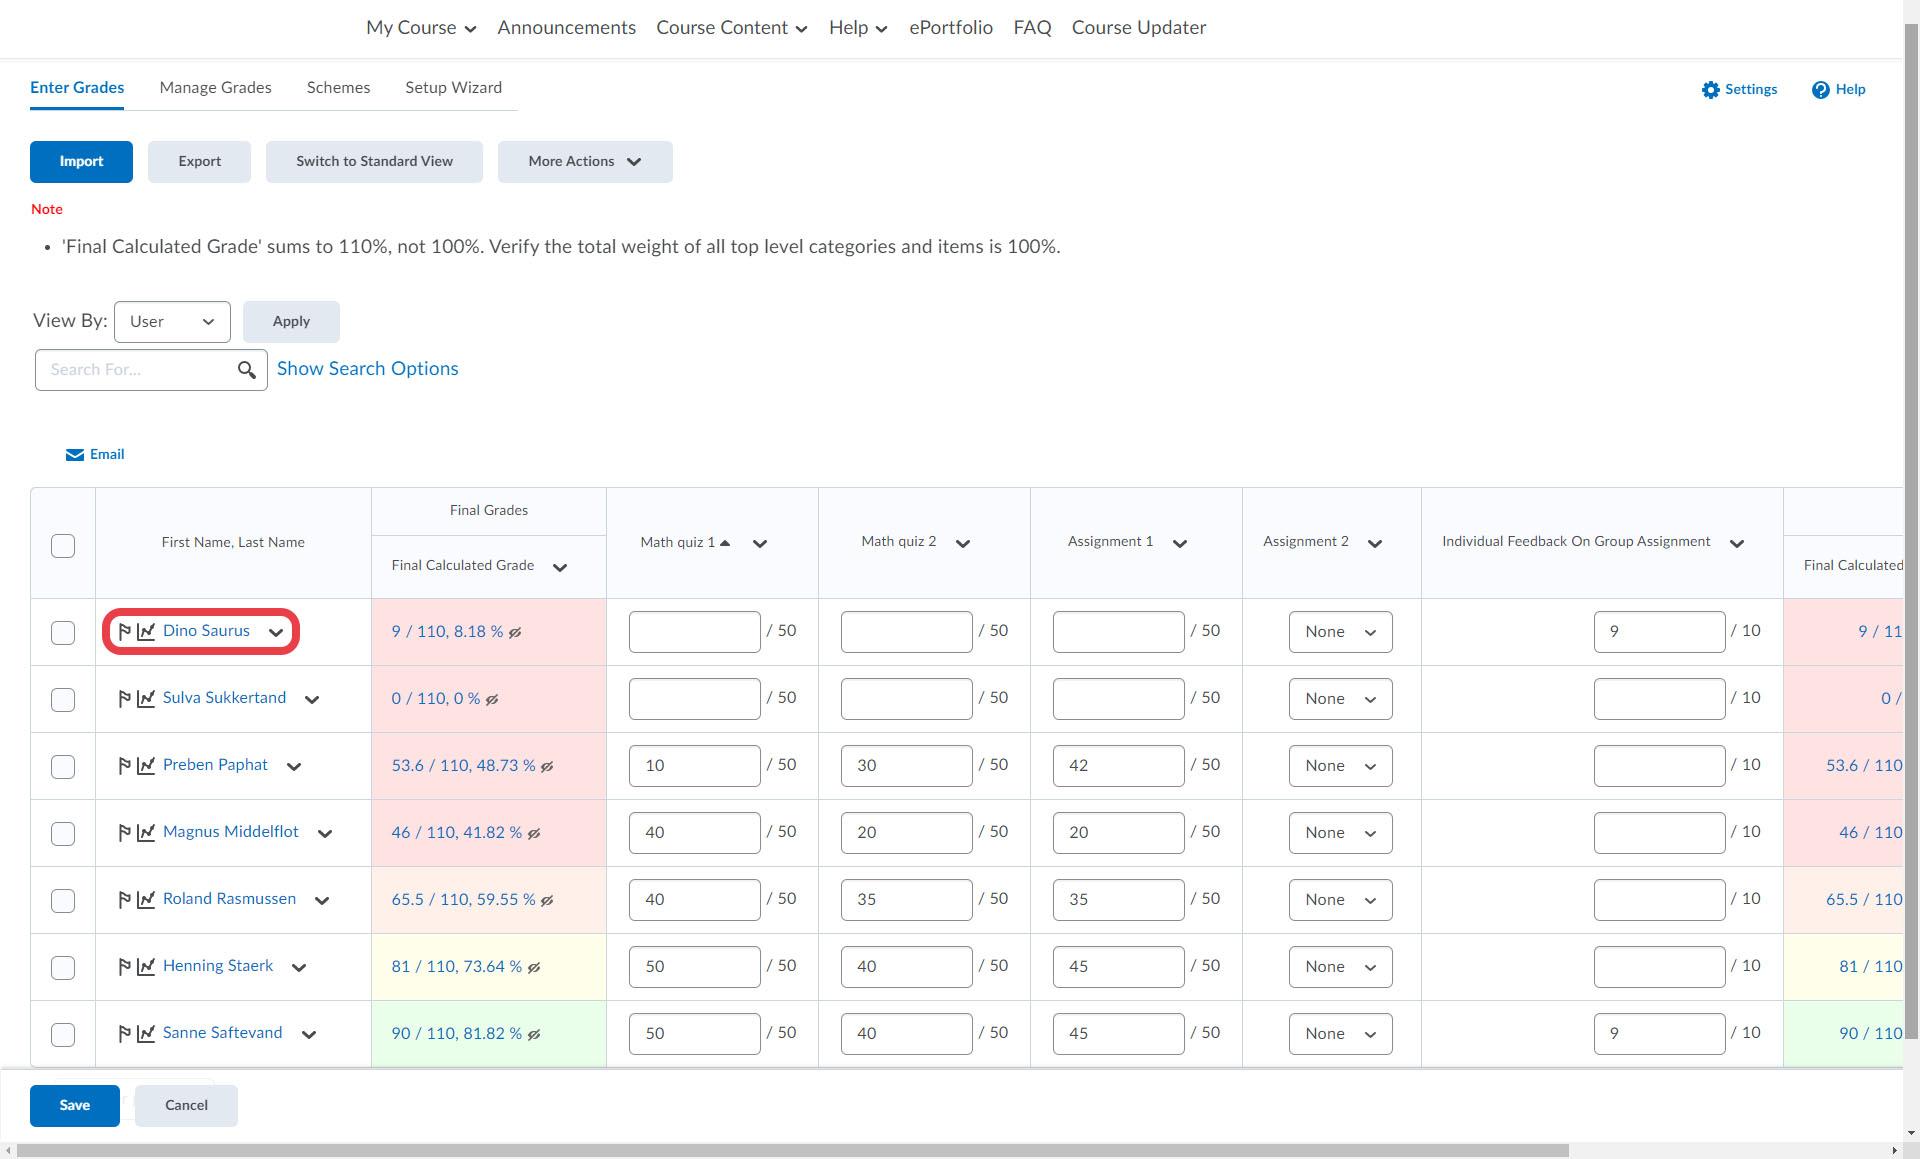
Task: Check the select-all checkbox in the header
Action: (x=63, y=546)
